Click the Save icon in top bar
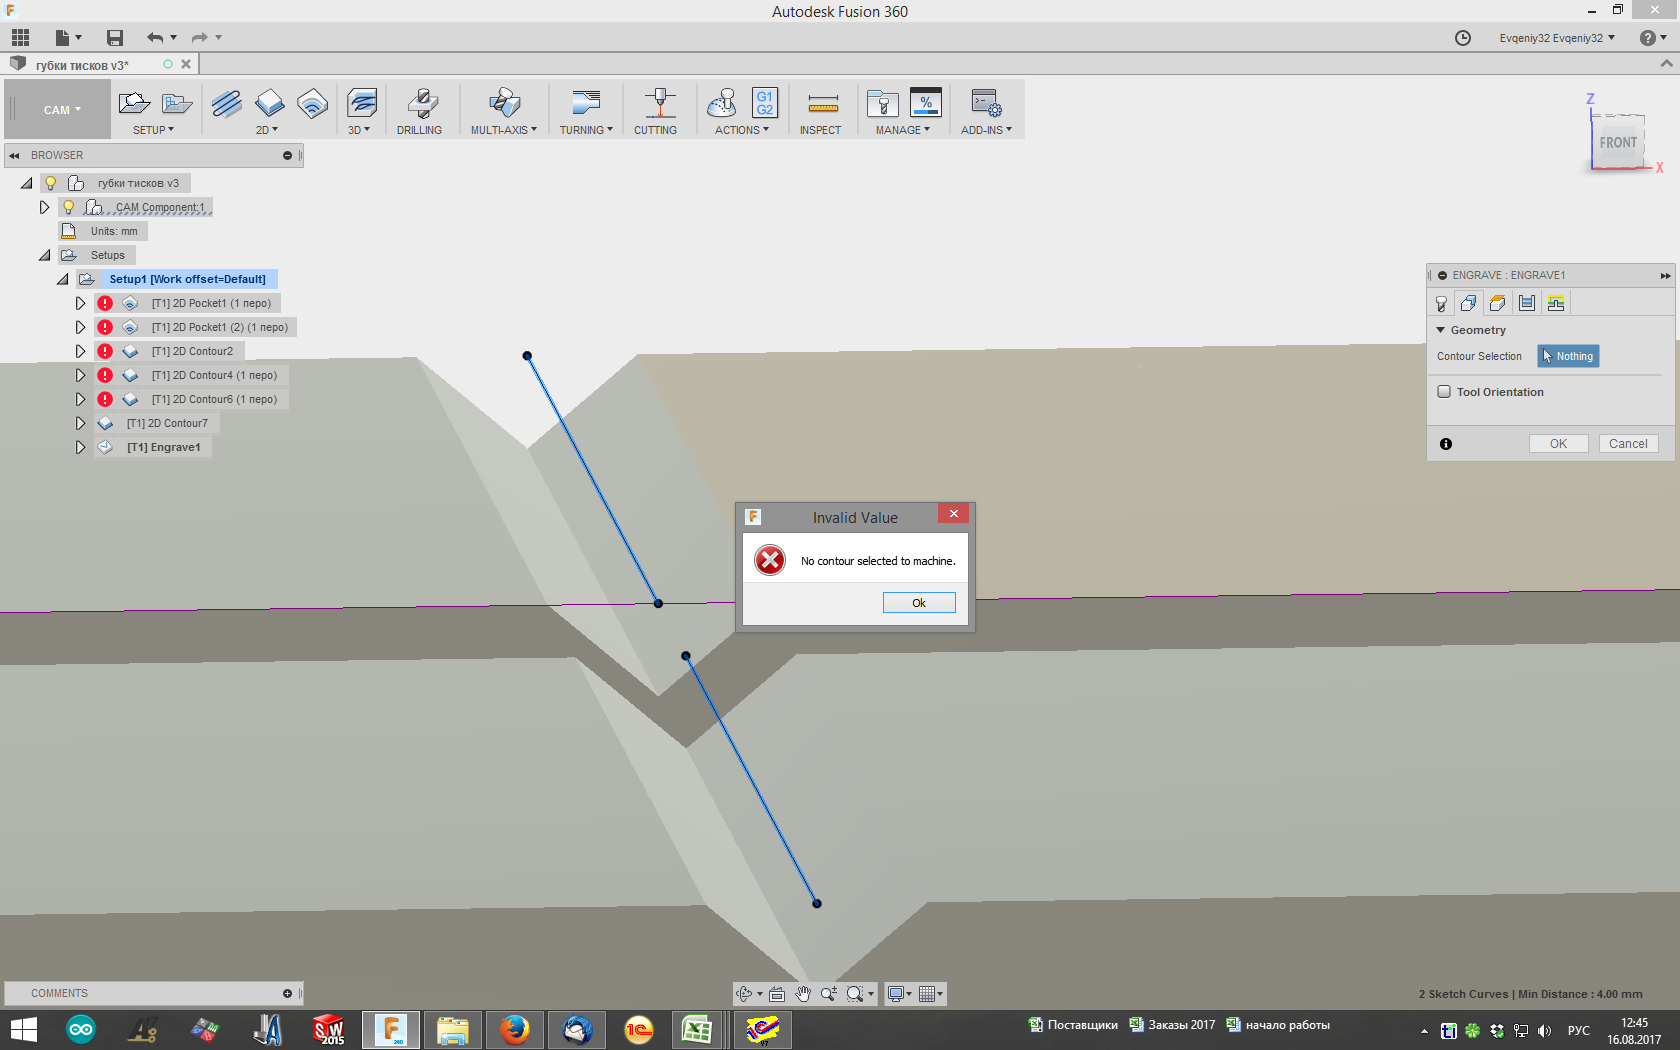Screen dimensions: 1680x1050 (x=115, y=38)
